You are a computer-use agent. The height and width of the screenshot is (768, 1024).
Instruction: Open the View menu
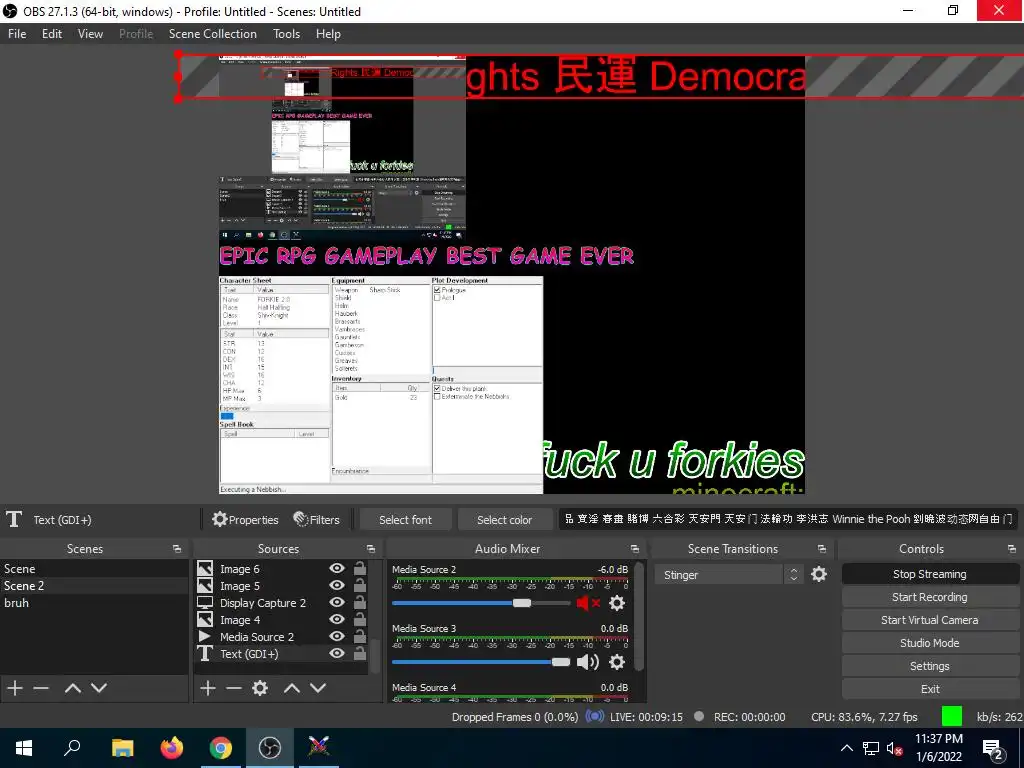90,34
